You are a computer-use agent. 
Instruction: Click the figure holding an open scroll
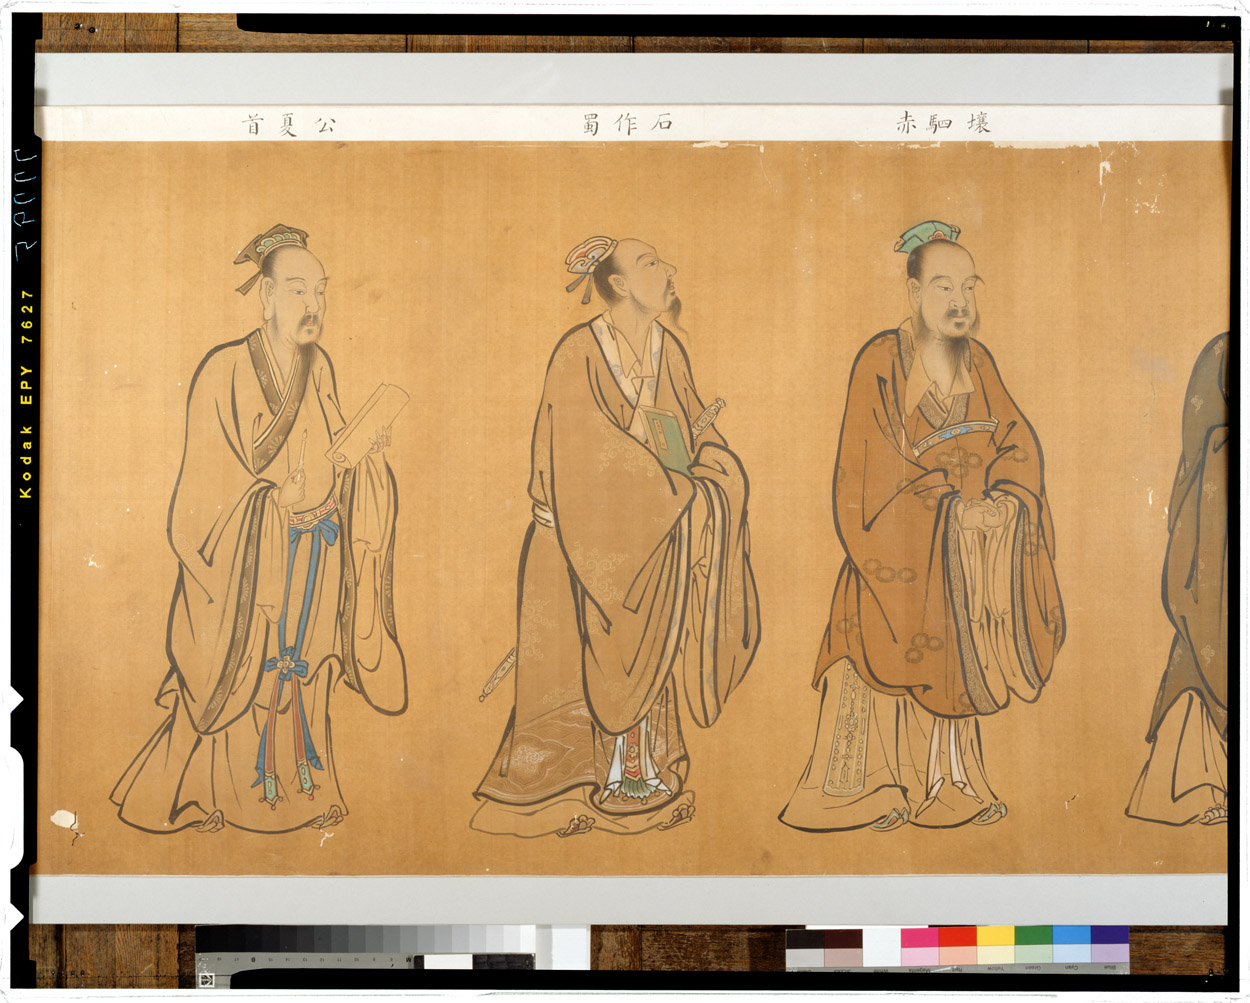coord(262,529)
